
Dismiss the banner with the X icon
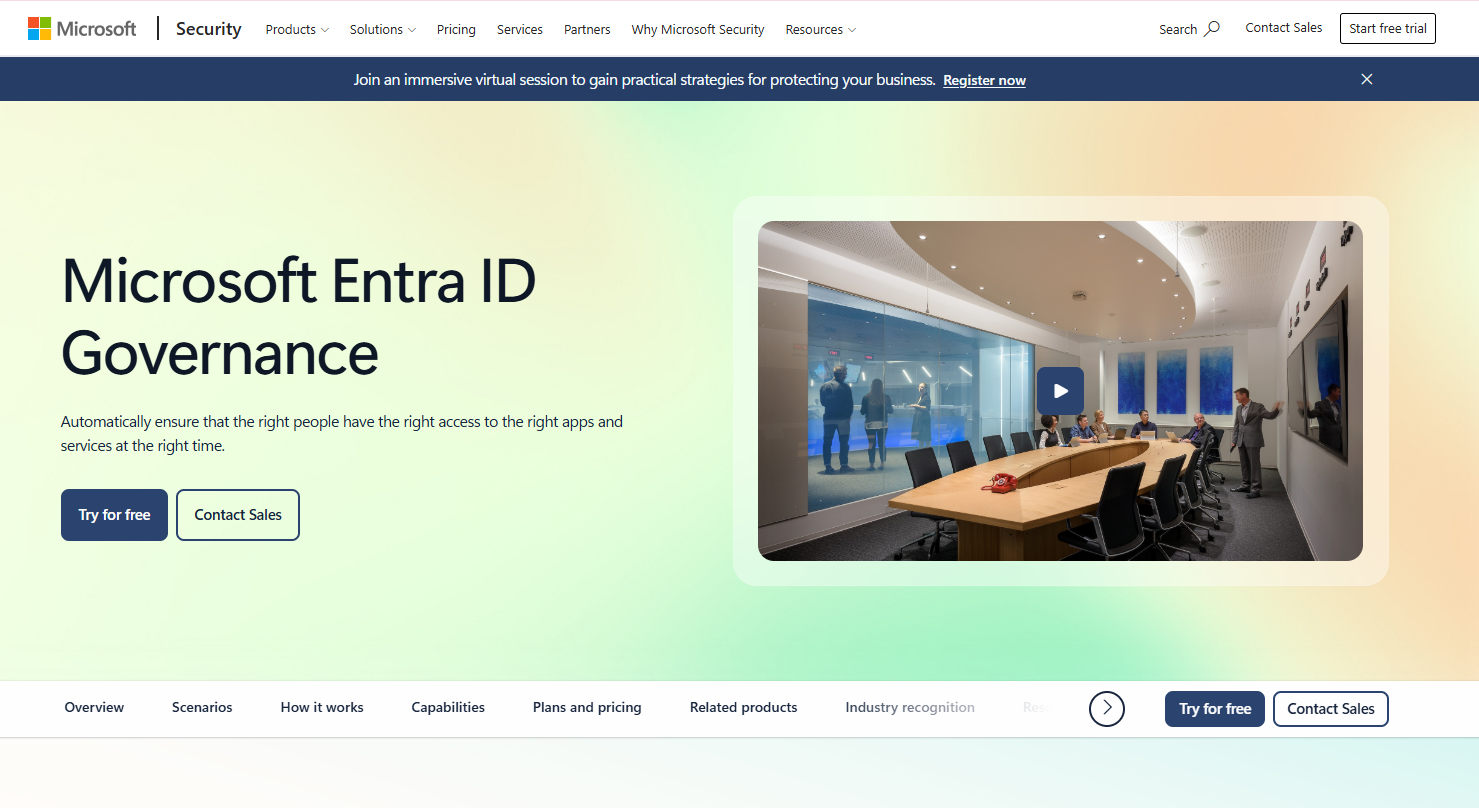click(x=1367, y=79)
